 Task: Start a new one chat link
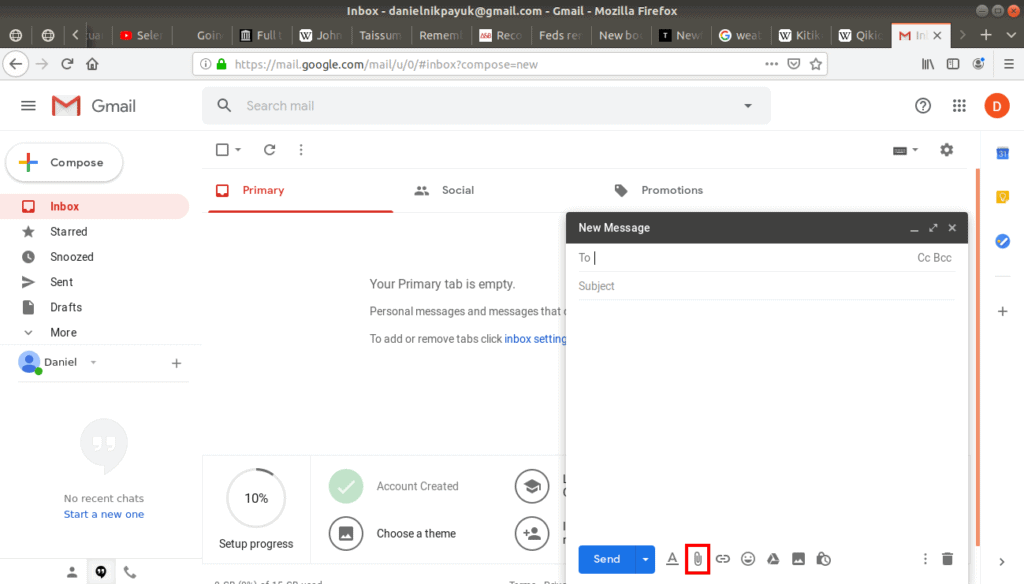(104, 514)
